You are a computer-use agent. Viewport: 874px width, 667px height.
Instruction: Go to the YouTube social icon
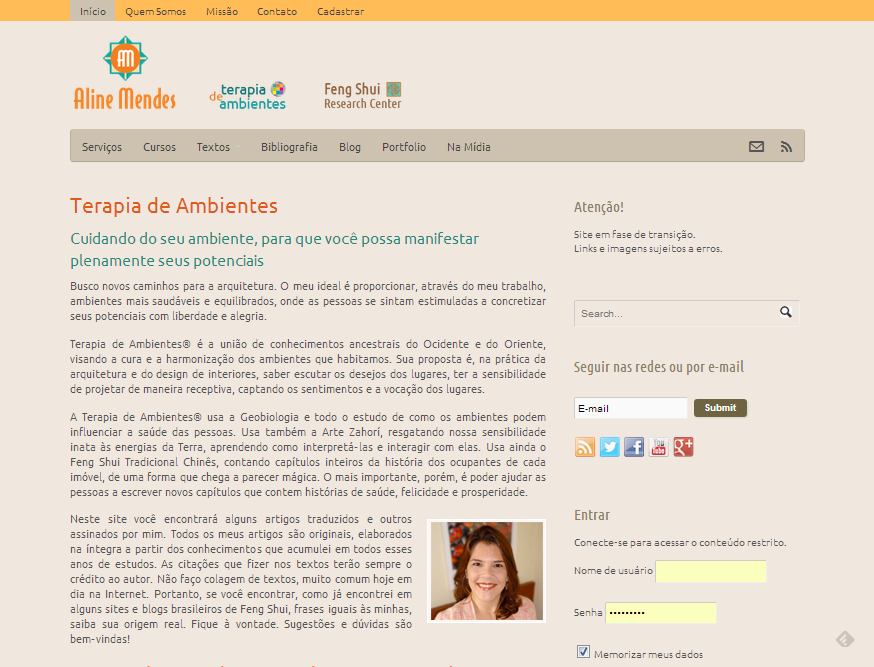click(x=659, y=447)
